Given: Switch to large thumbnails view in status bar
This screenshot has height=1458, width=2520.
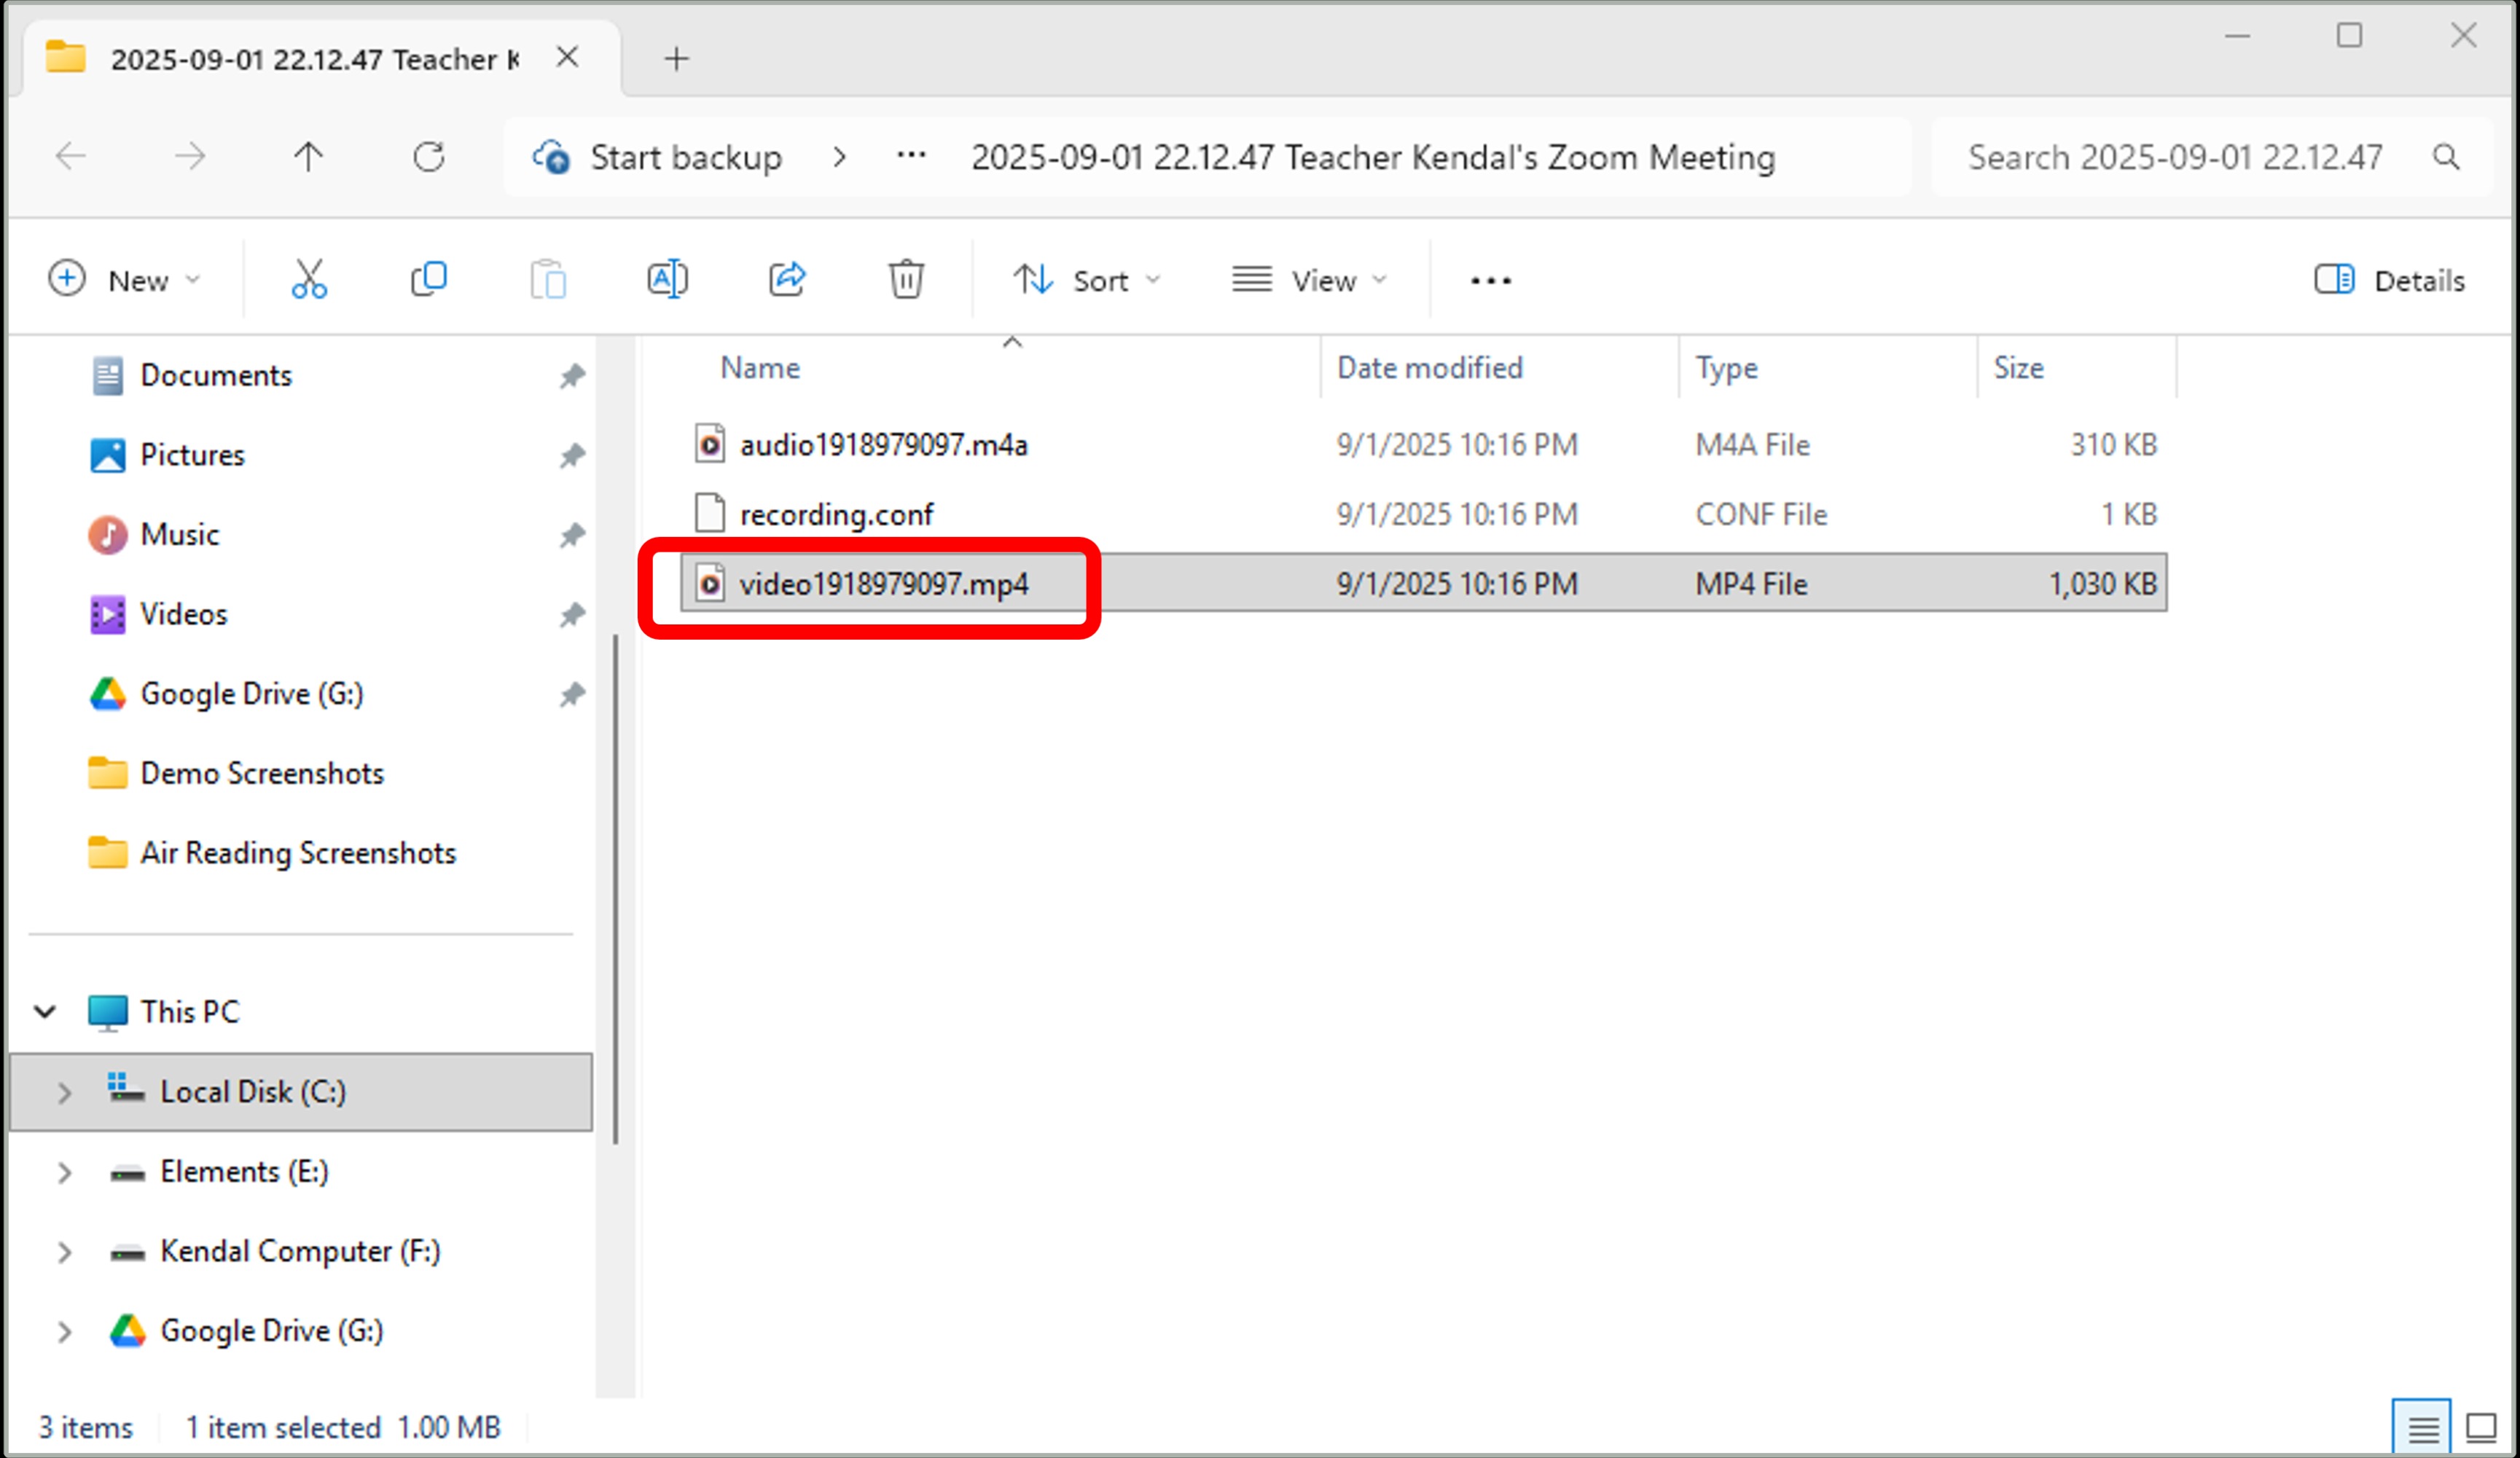Looking at the screenshot, I should click(2481, 1427).
